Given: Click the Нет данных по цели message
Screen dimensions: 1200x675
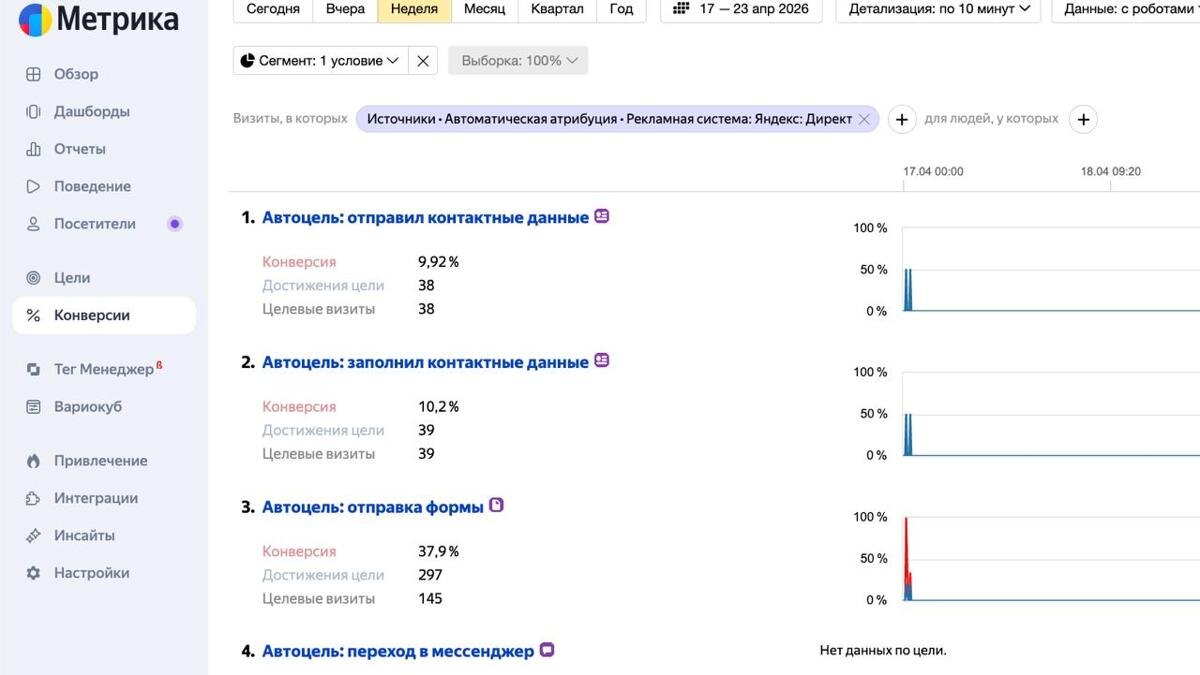Looking at the screenshot, I should [883, 651].
